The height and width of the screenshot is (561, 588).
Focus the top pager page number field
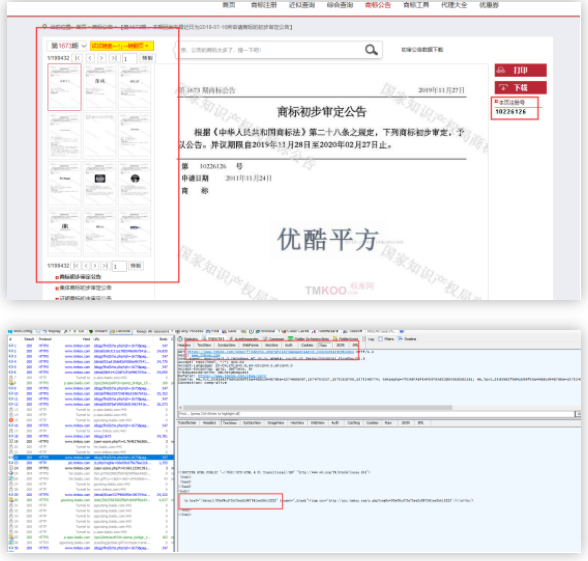129,58
